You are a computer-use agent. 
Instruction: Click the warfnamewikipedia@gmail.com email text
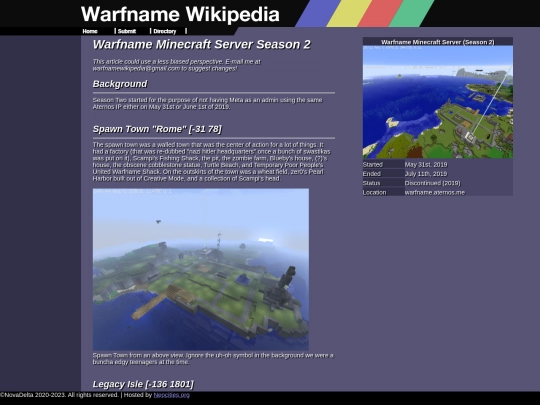(x=136, y=69)
